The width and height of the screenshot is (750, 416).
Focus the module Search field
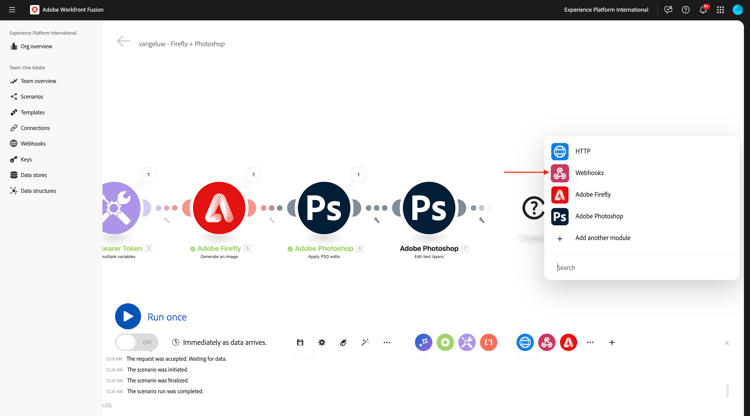[641, 268]
